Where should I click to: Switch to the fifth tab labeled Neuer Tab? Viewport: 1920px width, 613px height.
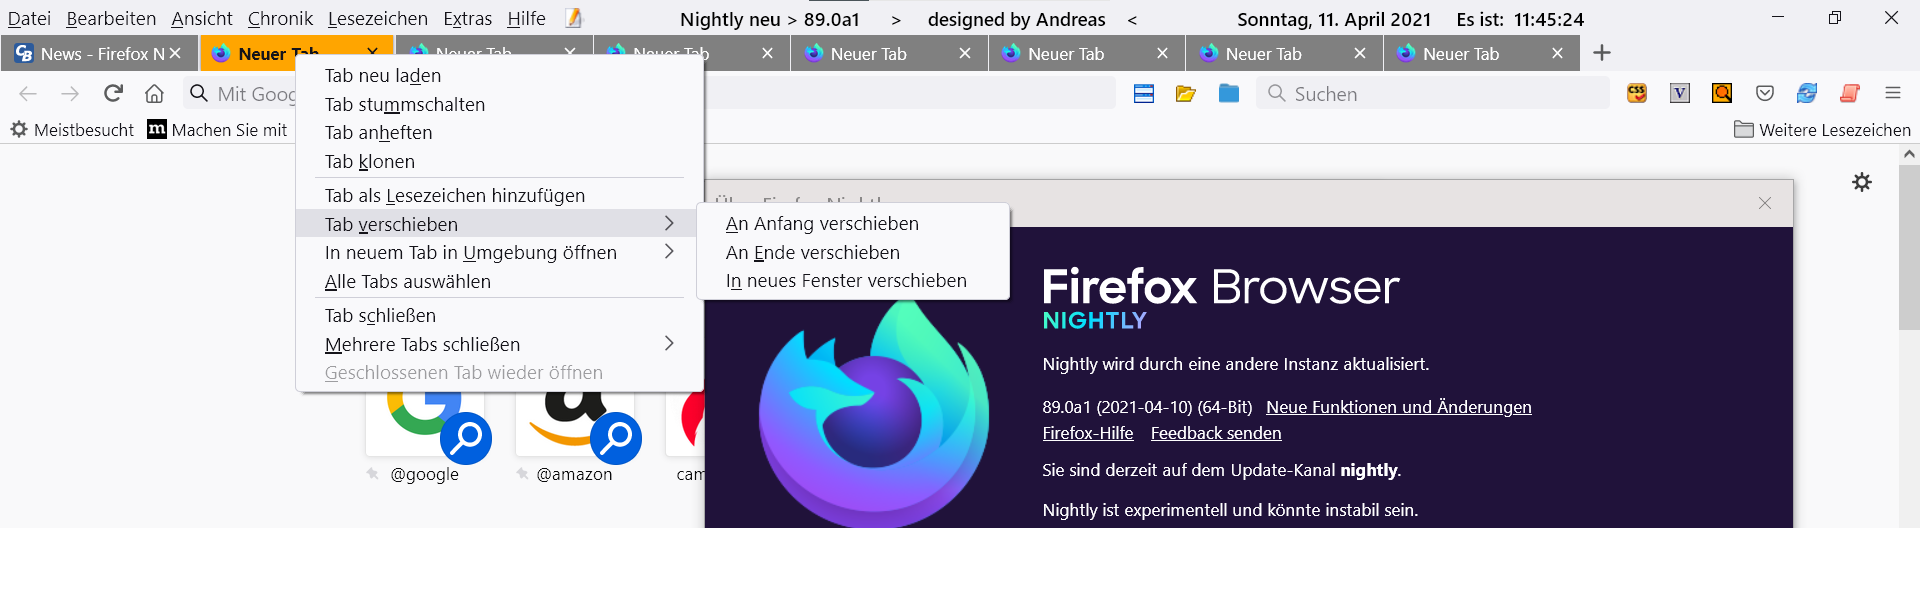[1086, 54]
